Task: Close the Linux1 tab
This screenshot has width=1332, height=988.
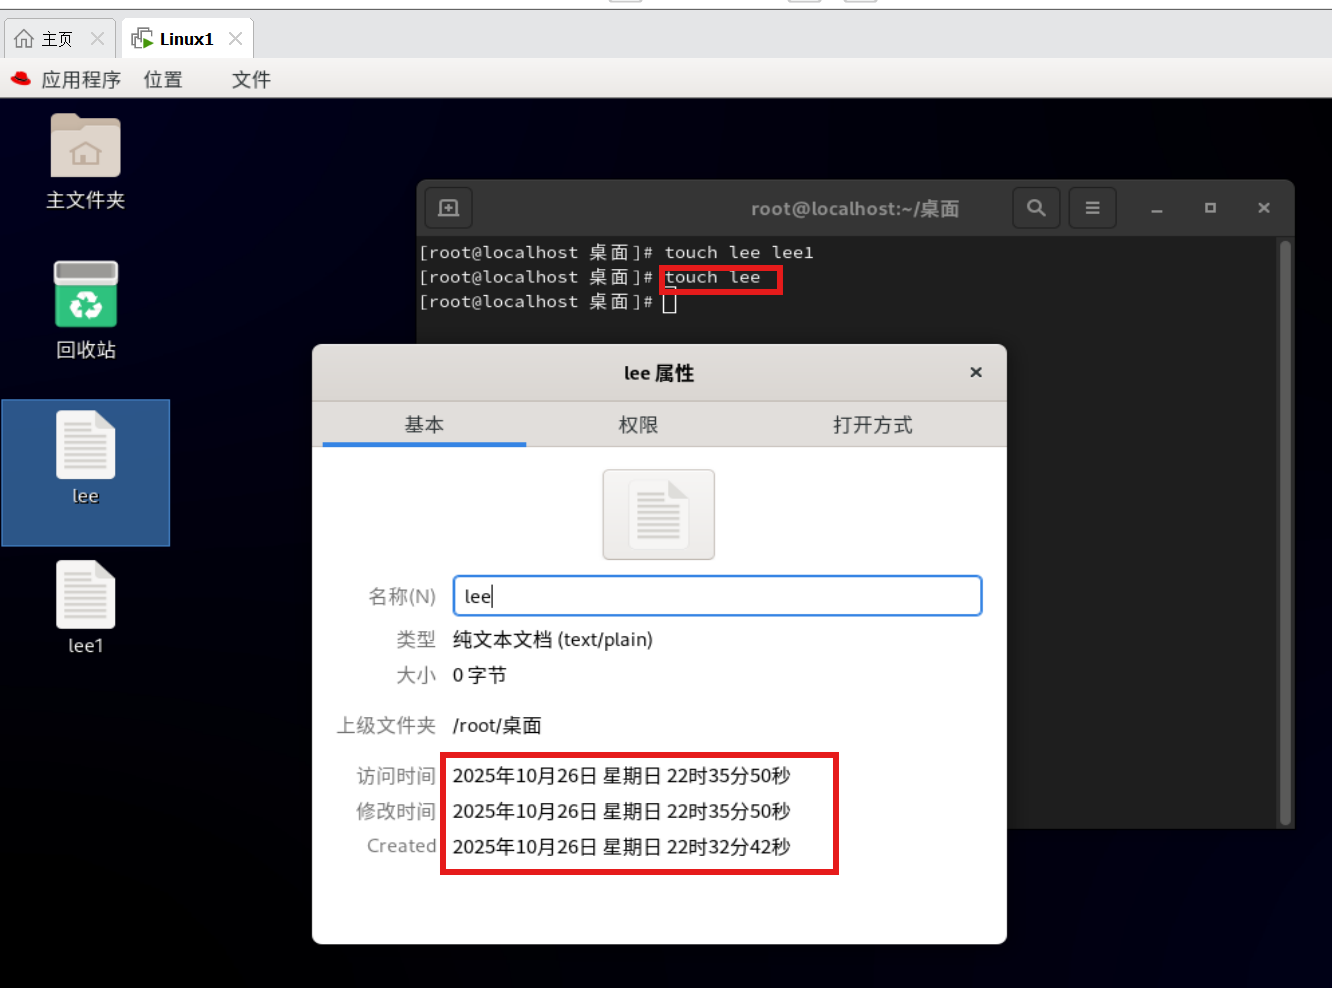Action: pos(235,39)
